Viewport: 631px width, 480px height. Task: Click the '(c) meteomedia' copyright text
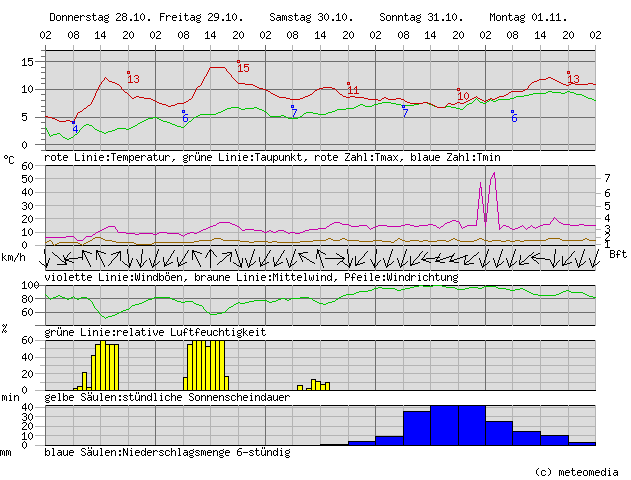(577, 471)
